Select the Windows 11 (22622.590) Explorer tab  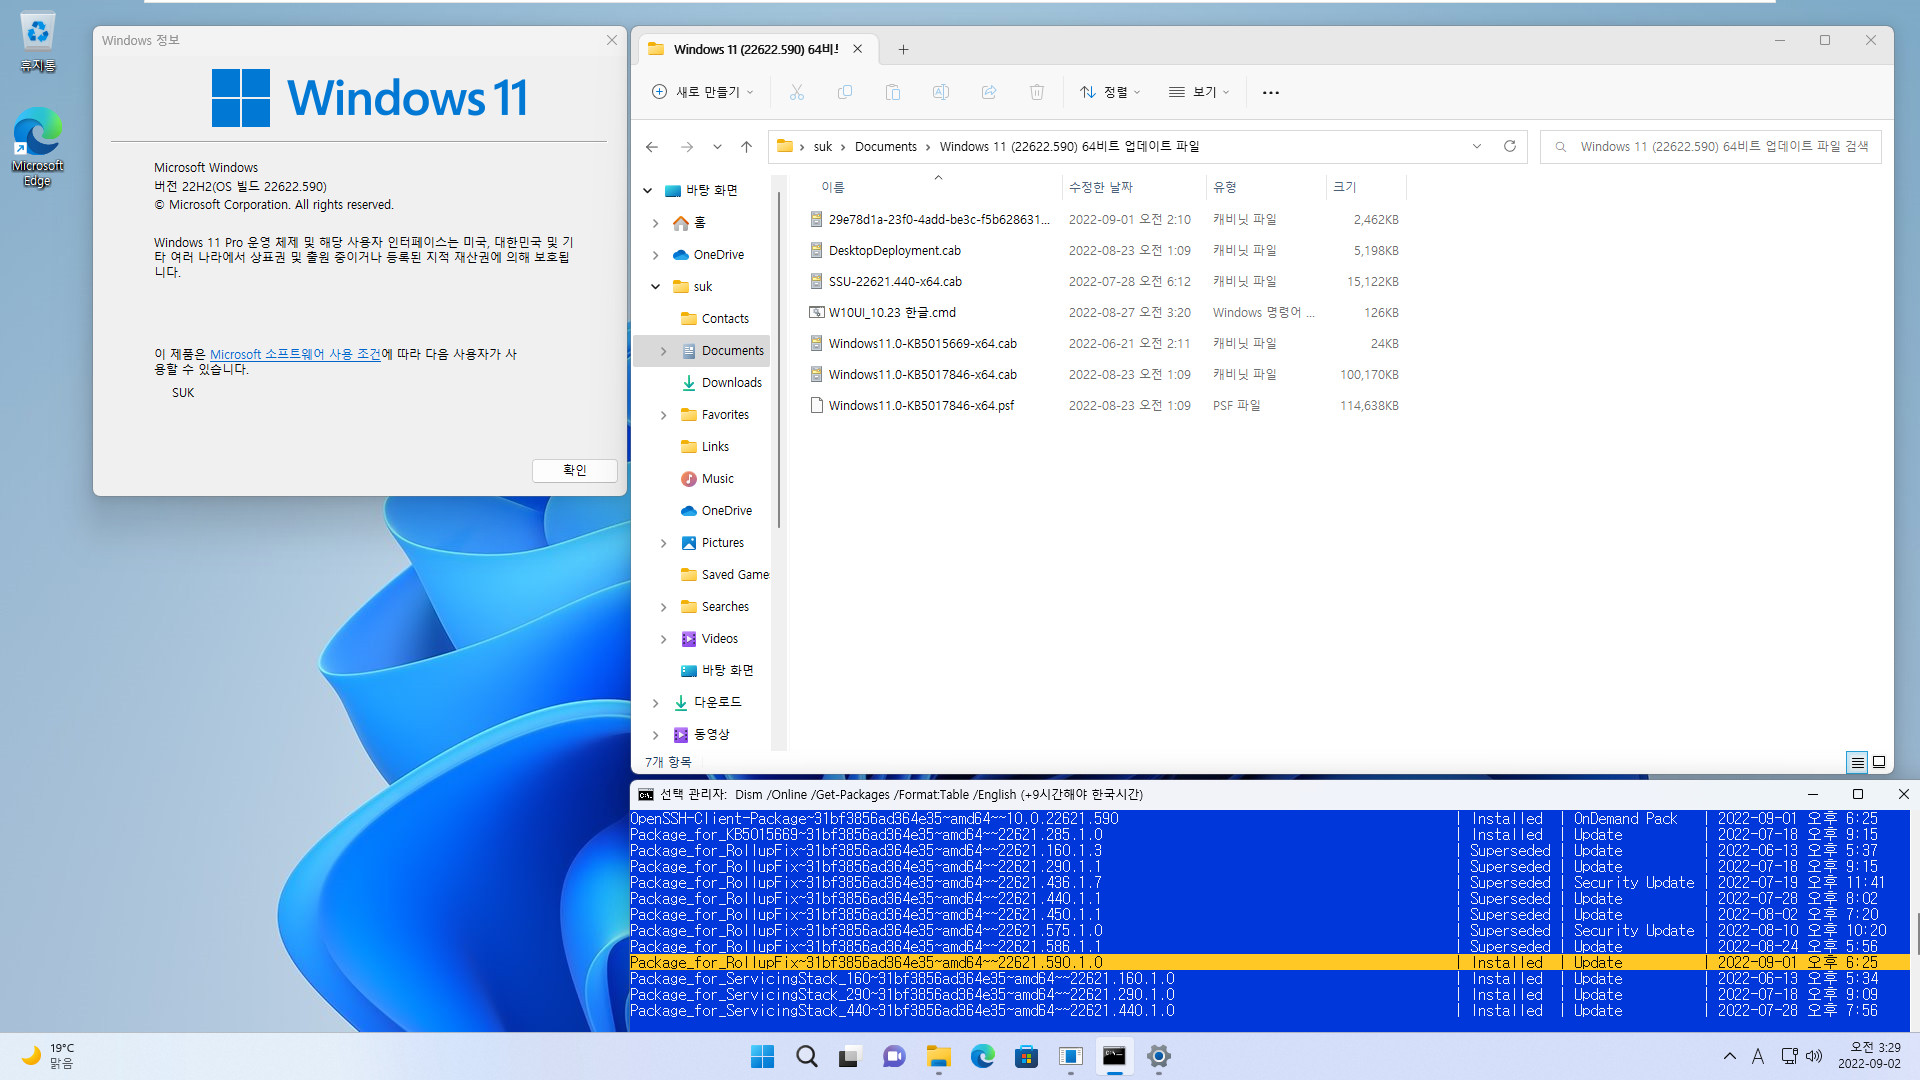[755, 49]
